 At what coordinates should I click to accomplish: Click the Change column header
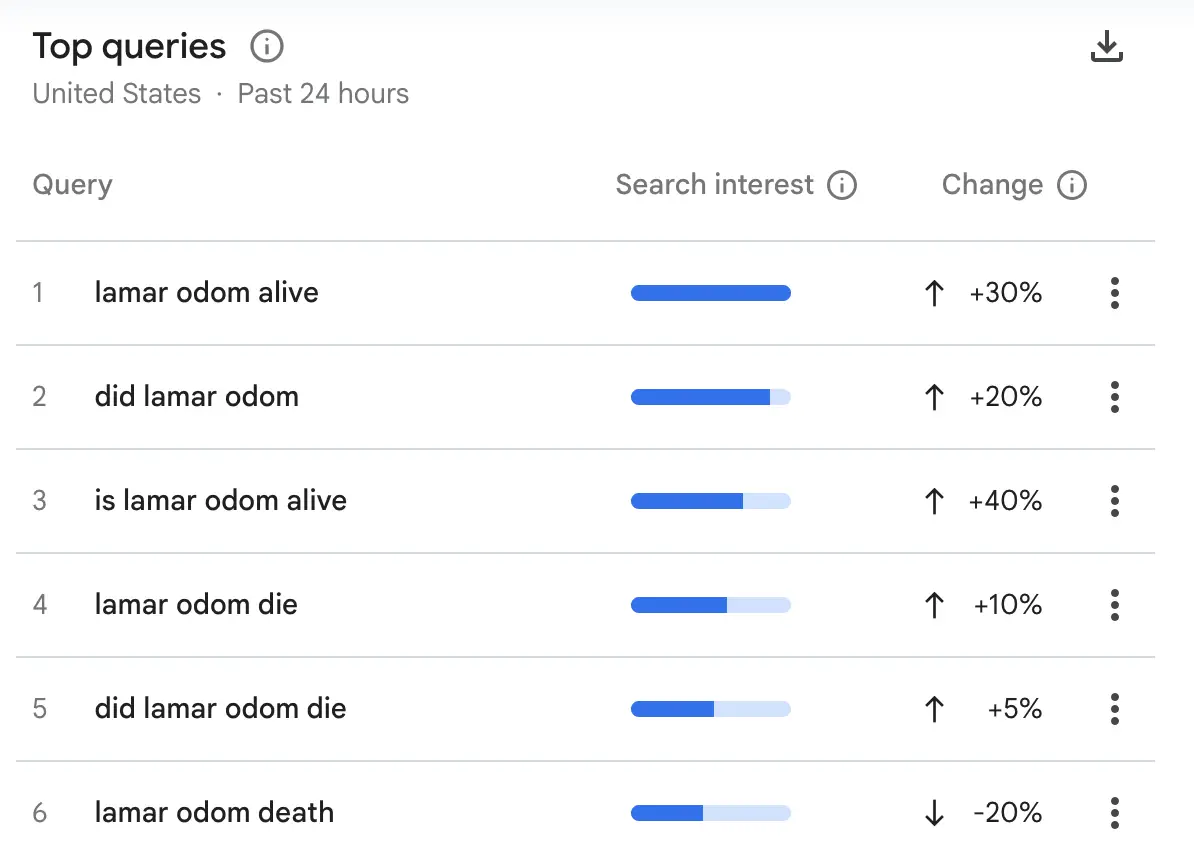coord(992,185)
